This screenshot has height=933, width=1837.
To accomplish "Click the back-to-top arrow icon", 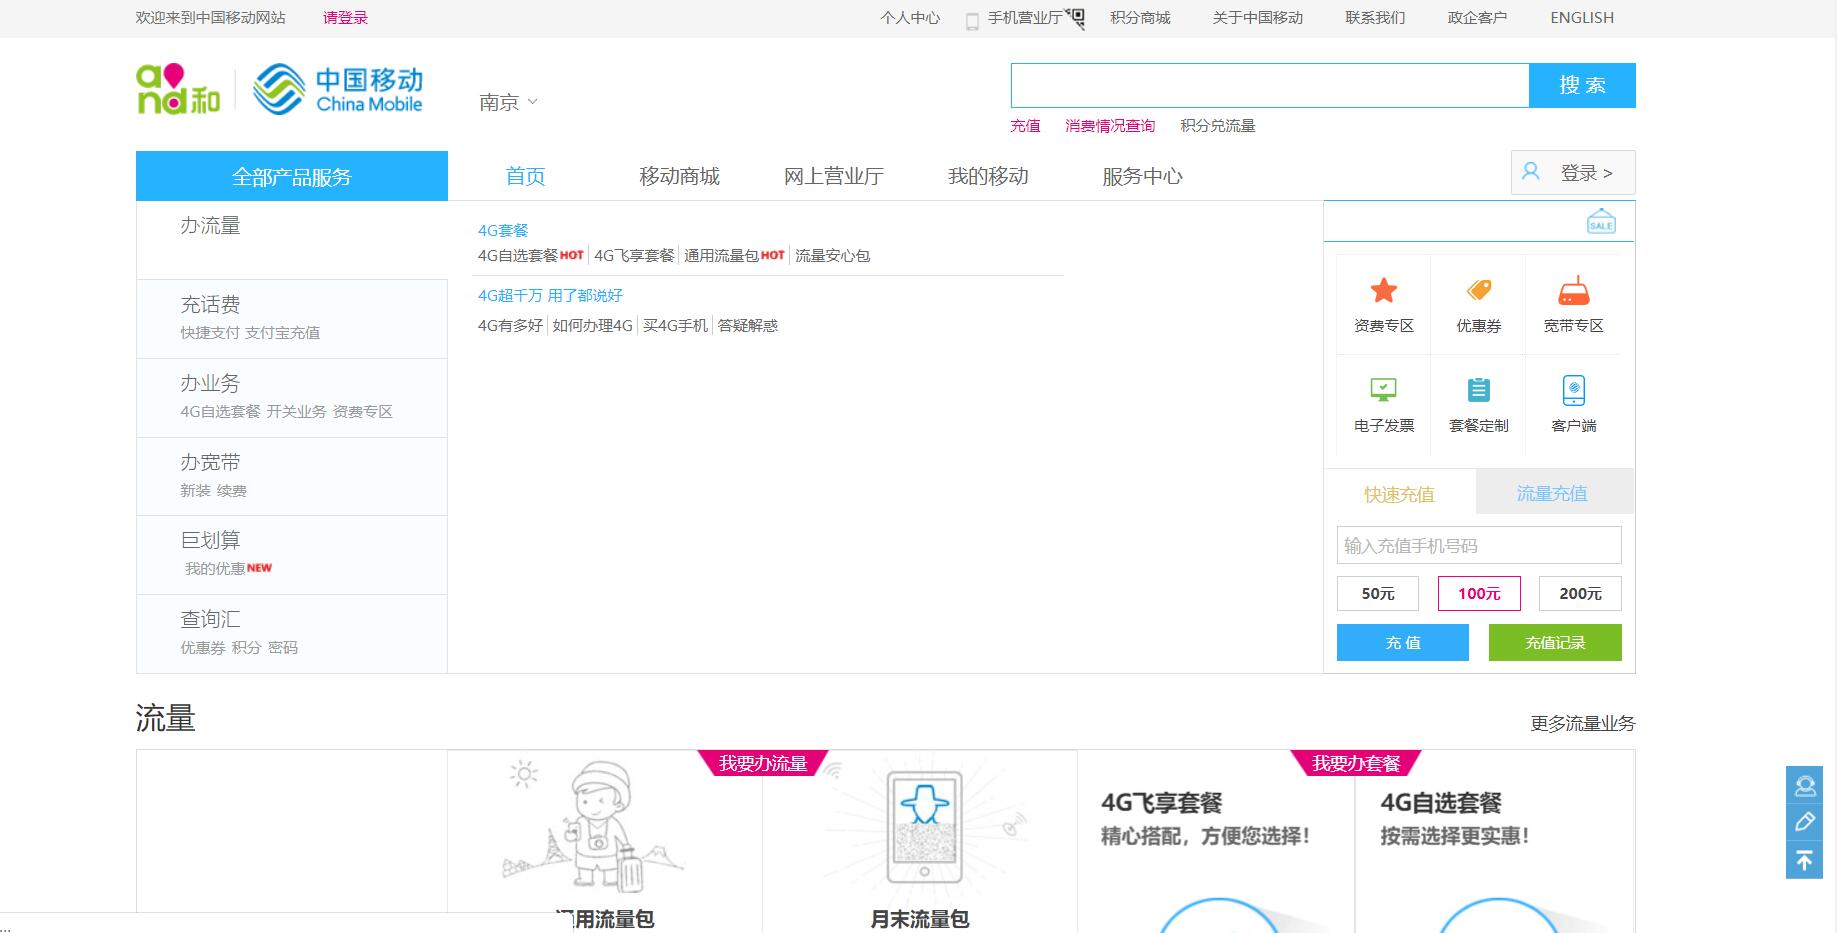I will [1804, 860].
